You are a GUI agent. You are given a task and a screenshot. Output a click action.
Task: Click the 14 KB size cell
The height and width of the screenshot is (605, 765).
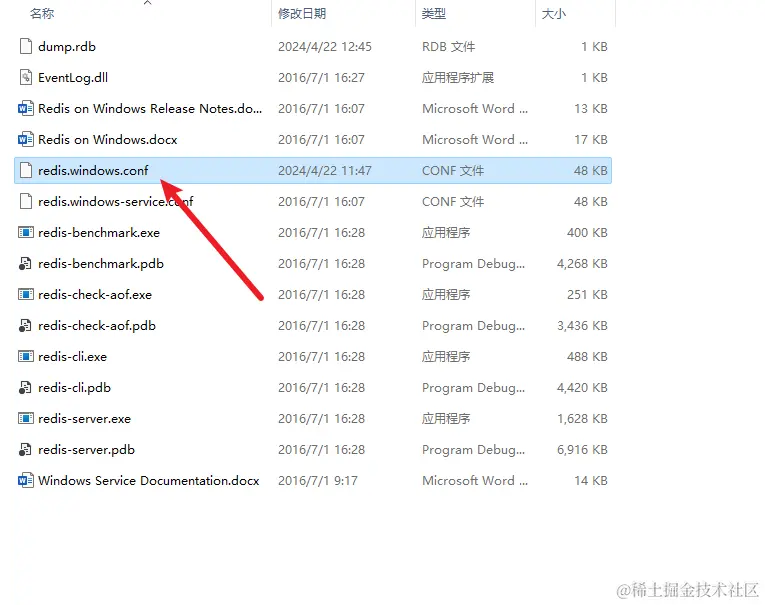[x=591, y=481]
